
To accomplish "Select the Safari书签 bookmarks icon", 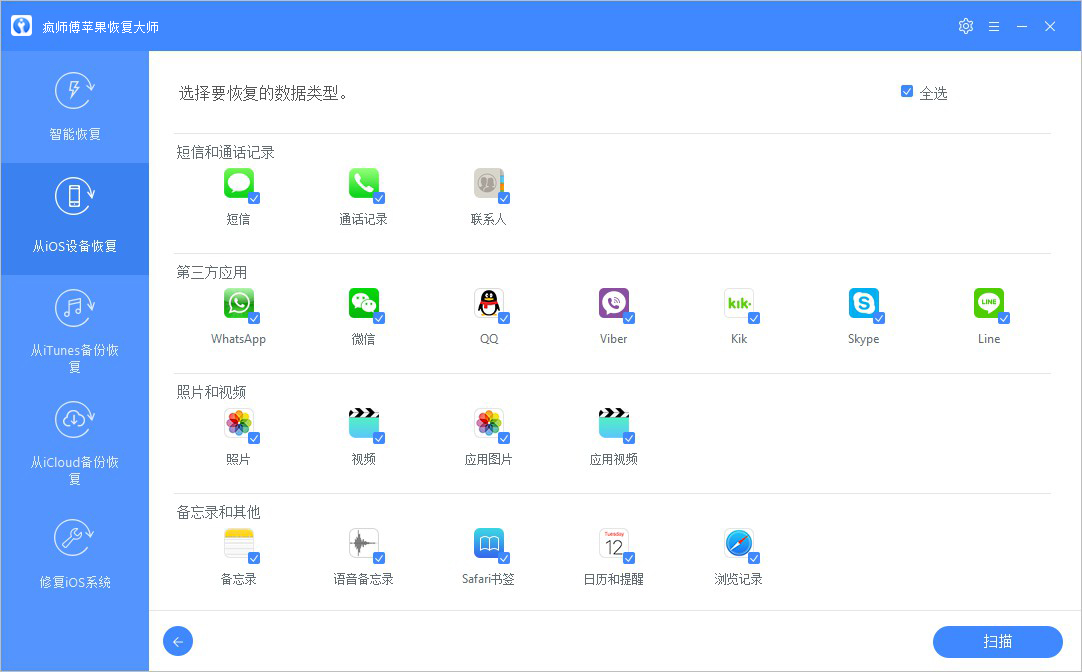I will (x=488, y=544).
